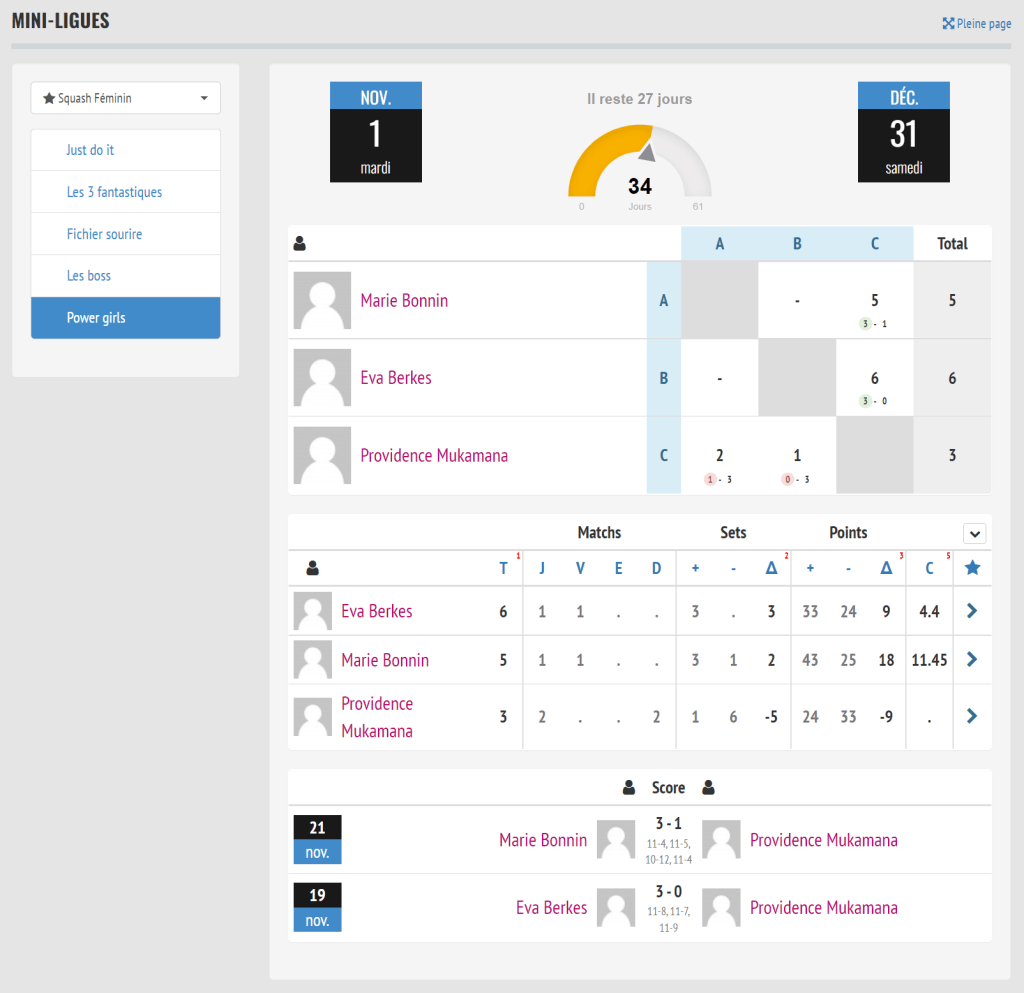Click the player icon in standings header
The width and height of the screenshot is (1024, 993).
click(x=312, y=568)
